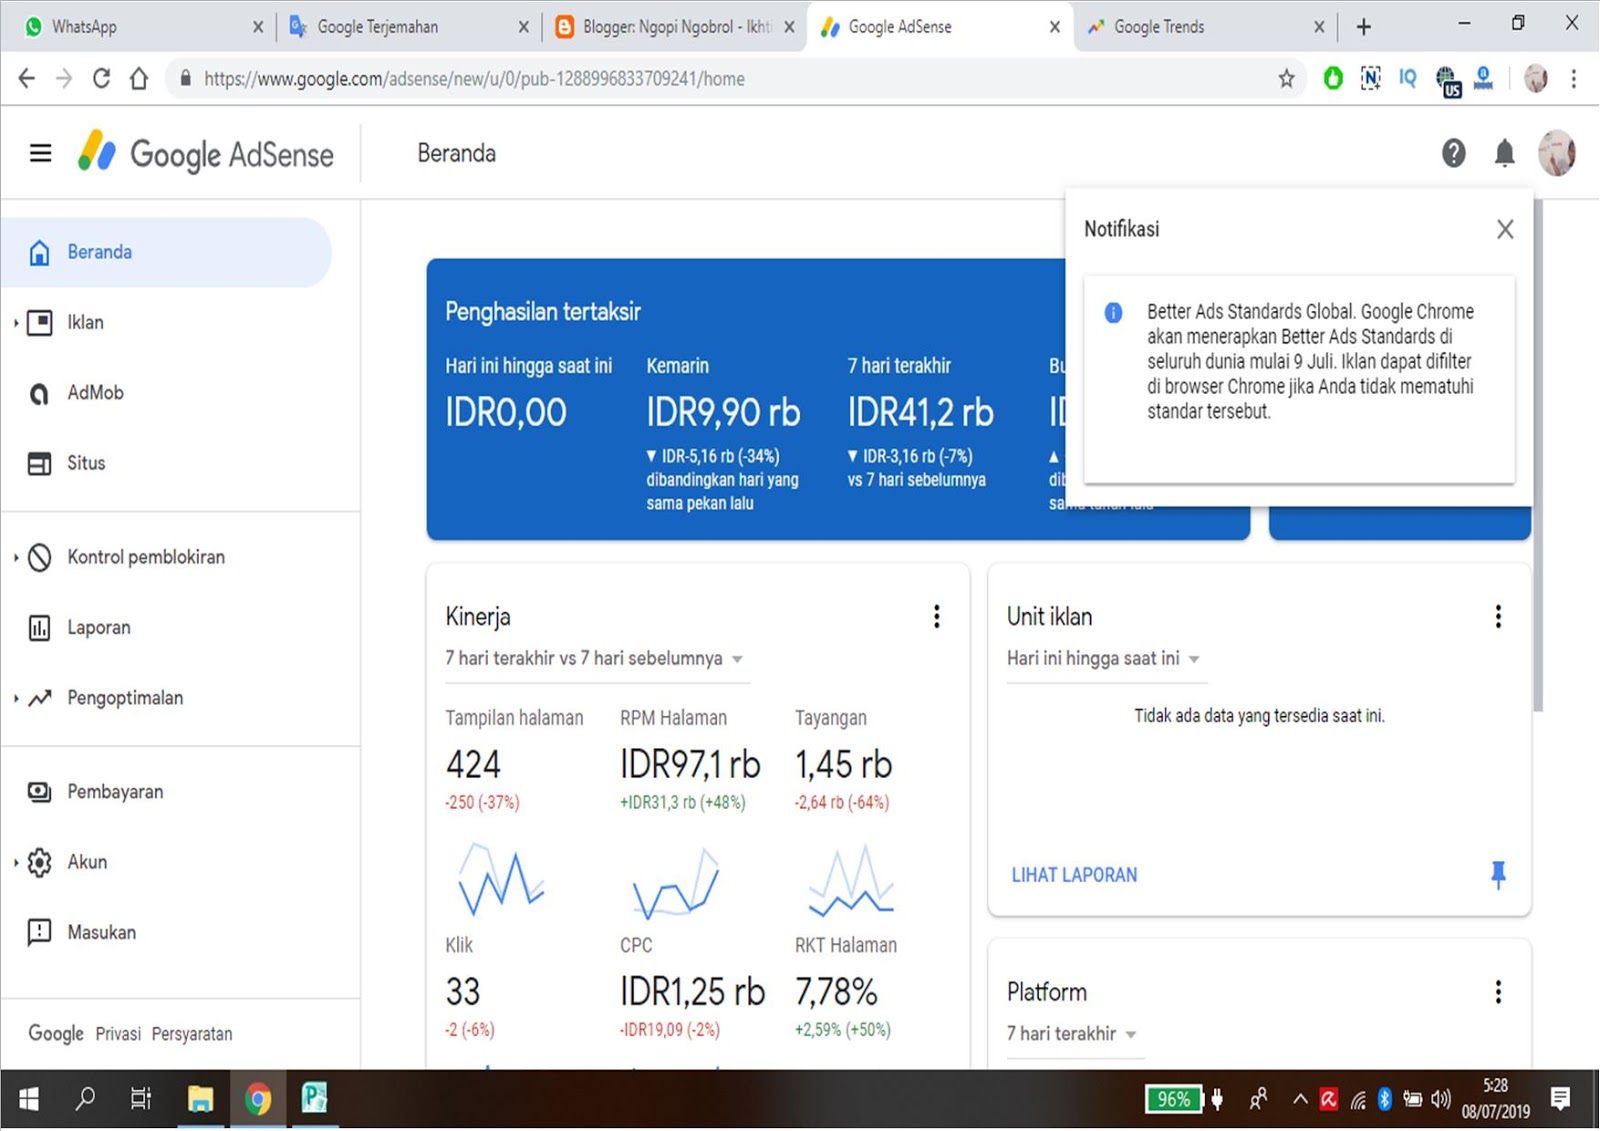Open Platform card three-dot menu
This screenshot has height=1131, width=1600.
point(1498,992)
